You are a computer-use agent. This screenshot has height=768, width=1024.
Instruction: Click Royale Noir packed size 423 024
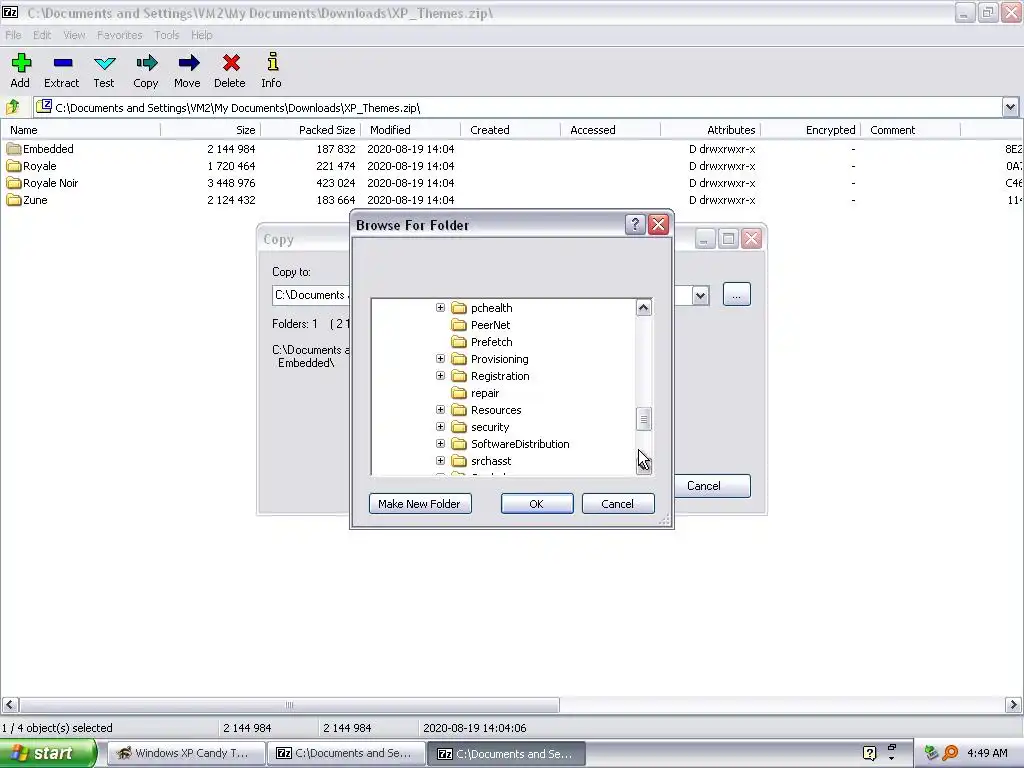tap(336, 183)
